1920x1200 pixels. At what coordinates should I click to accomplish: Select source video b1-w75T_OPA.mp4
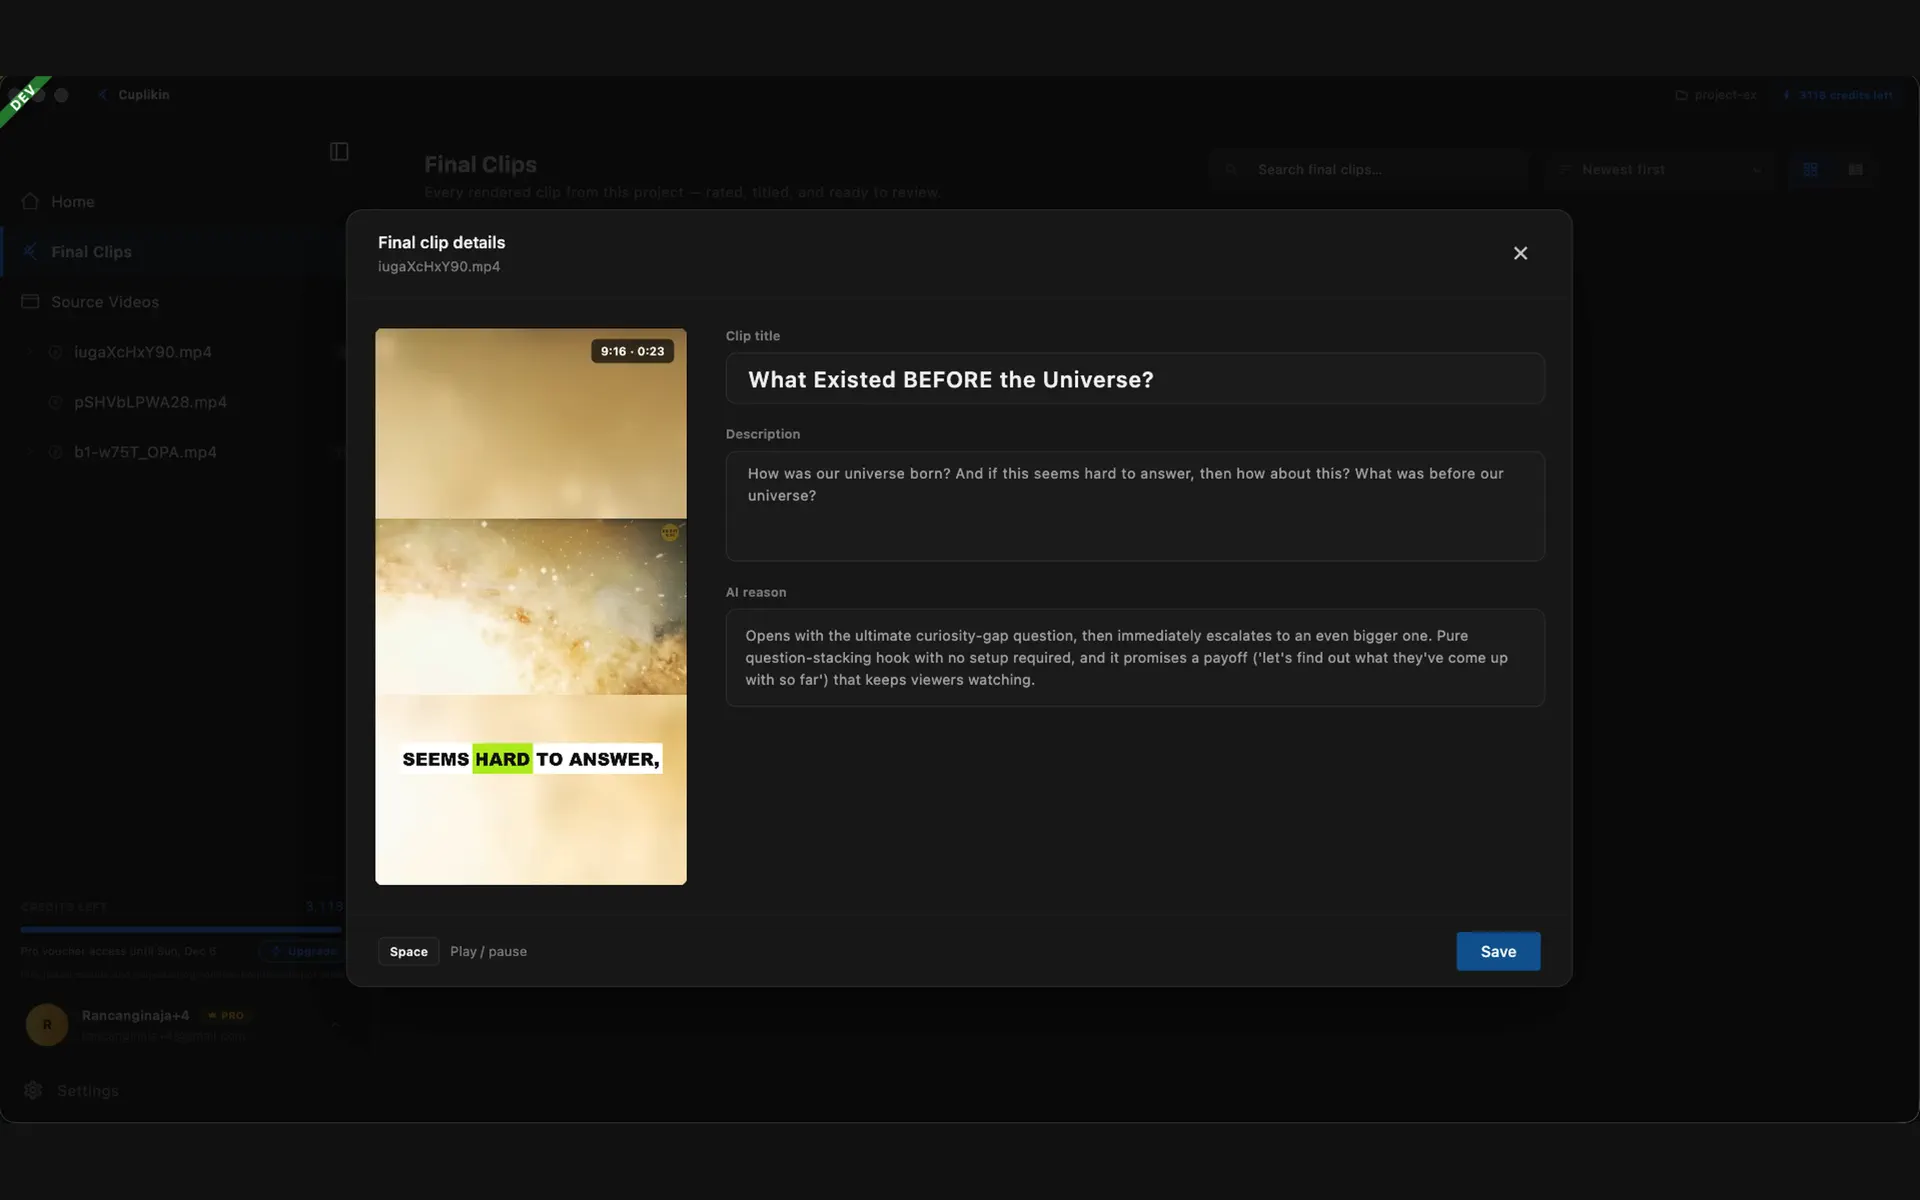[x=145, y=452]
